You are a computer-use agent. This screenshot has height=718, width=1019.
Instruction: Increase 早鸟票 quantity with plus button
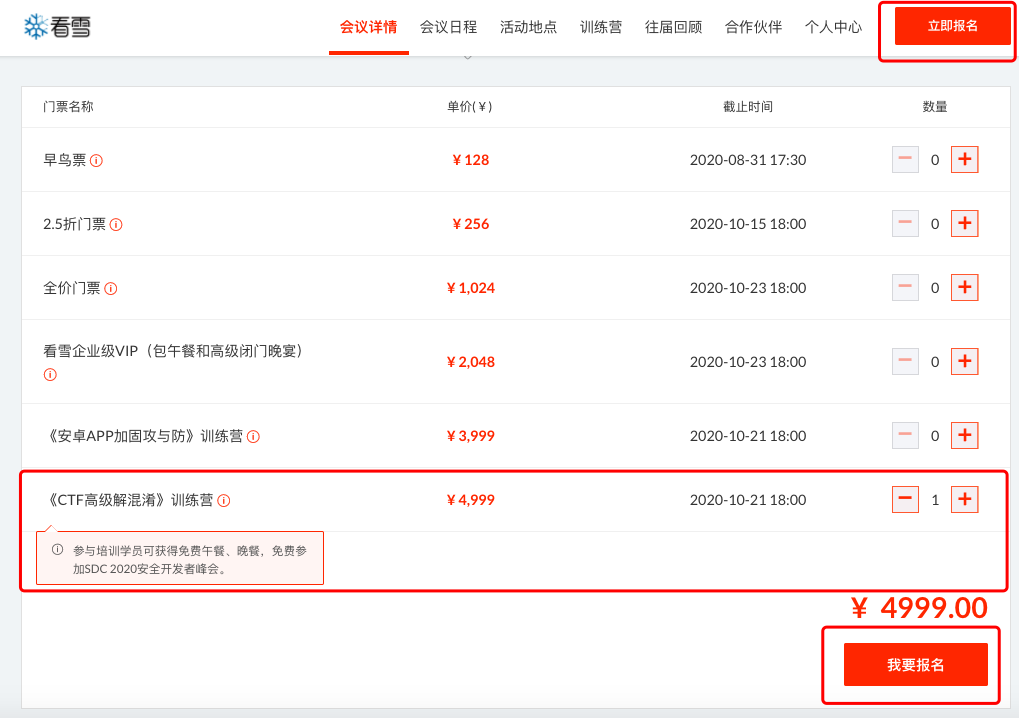coord(964,159)
